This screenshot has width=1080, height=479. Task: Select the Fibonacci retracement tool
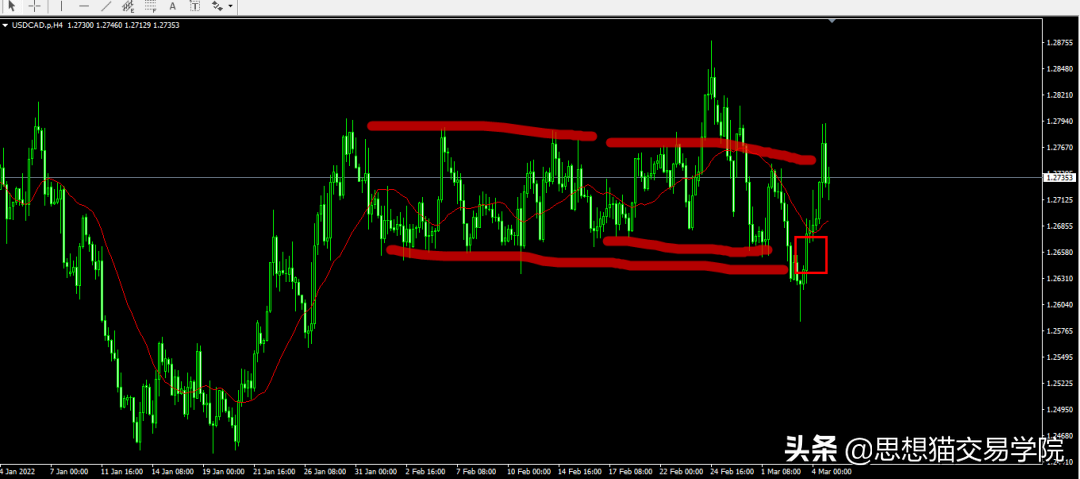click(150, 6)
